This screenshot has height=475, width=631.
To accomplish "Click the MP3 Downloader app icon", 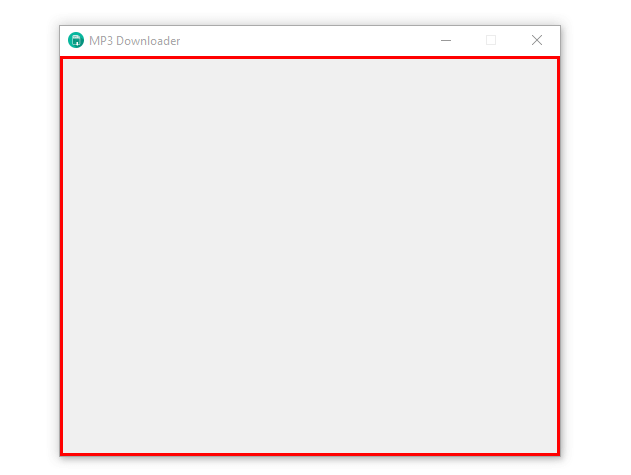I will (x=76, y=40).
